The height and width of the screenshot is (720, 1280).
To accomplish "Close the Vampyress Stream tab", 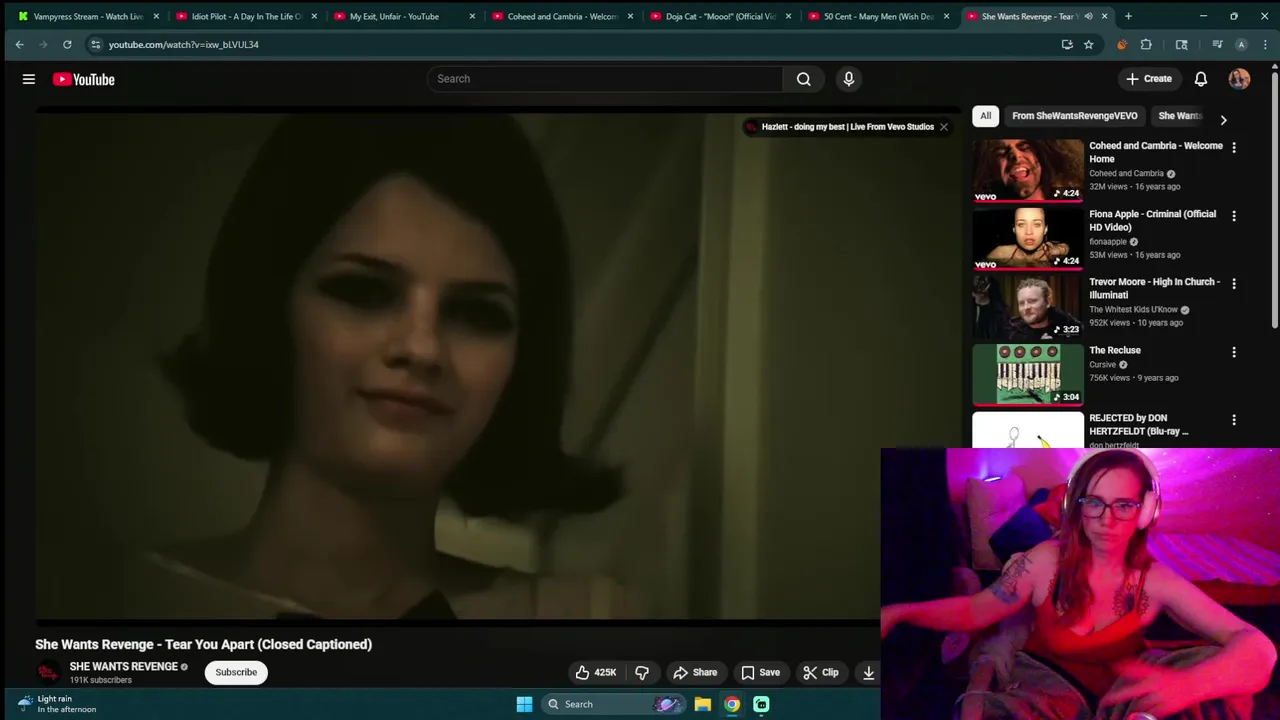I will [156, 16].
